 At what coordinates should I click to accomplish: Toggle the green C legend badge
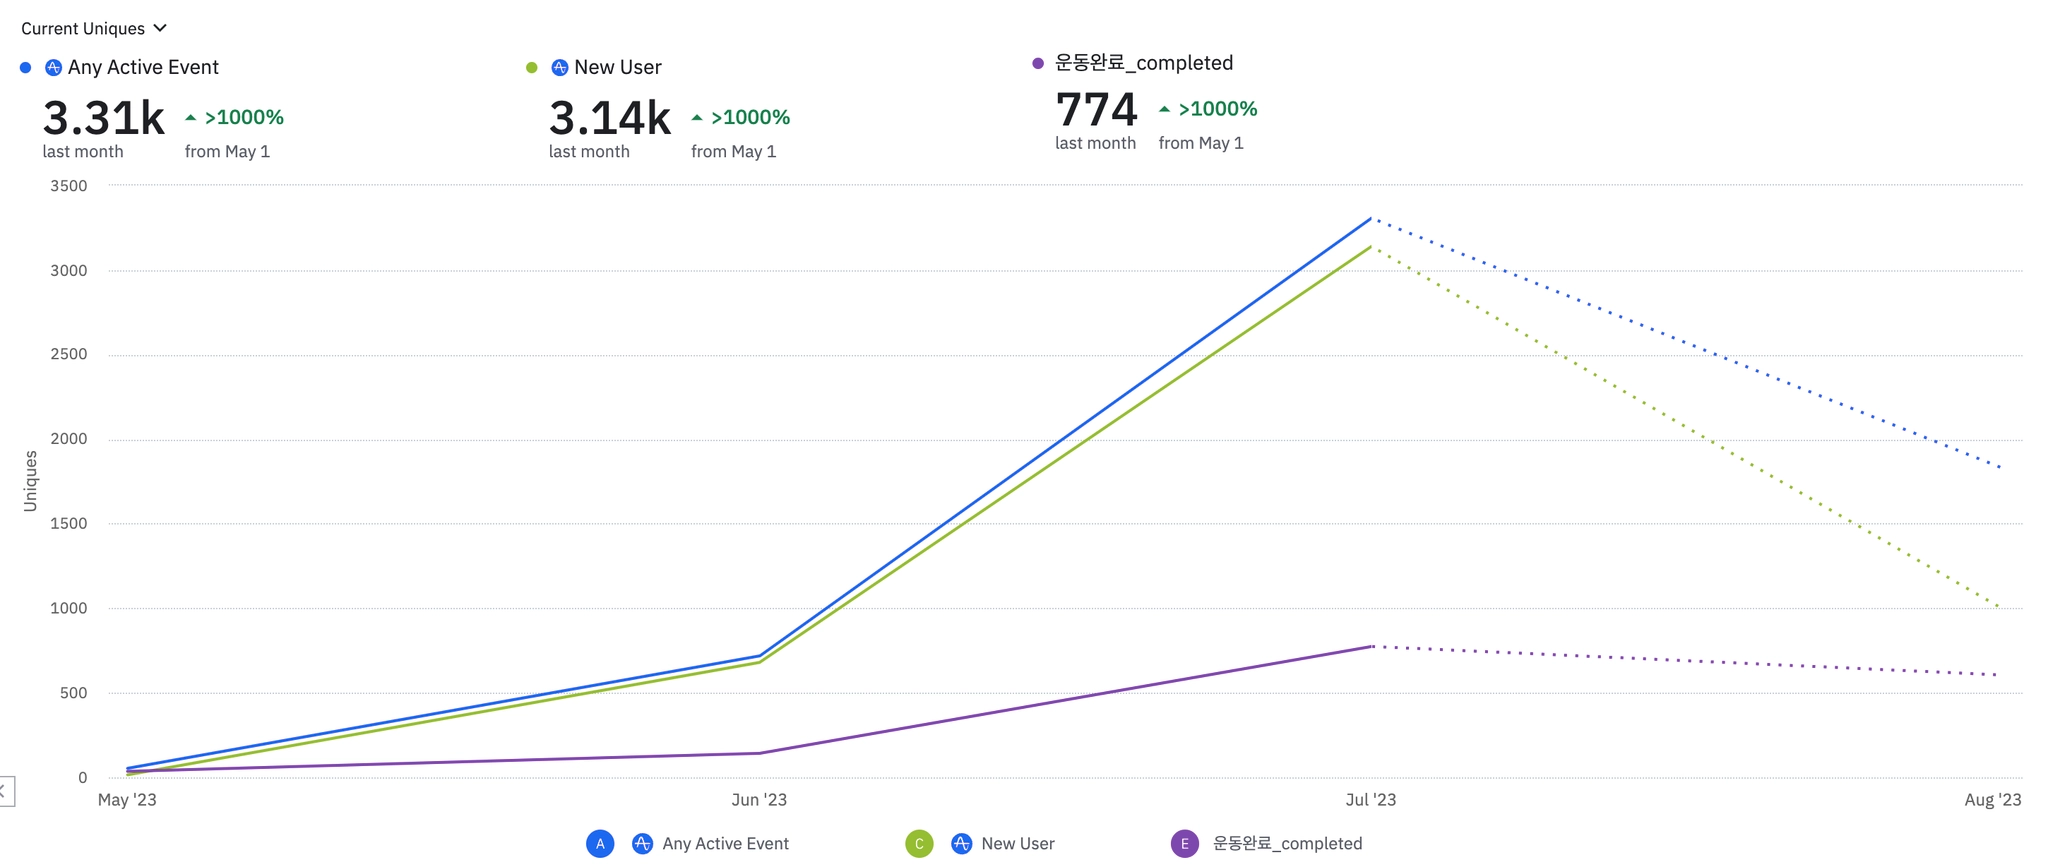919,844
